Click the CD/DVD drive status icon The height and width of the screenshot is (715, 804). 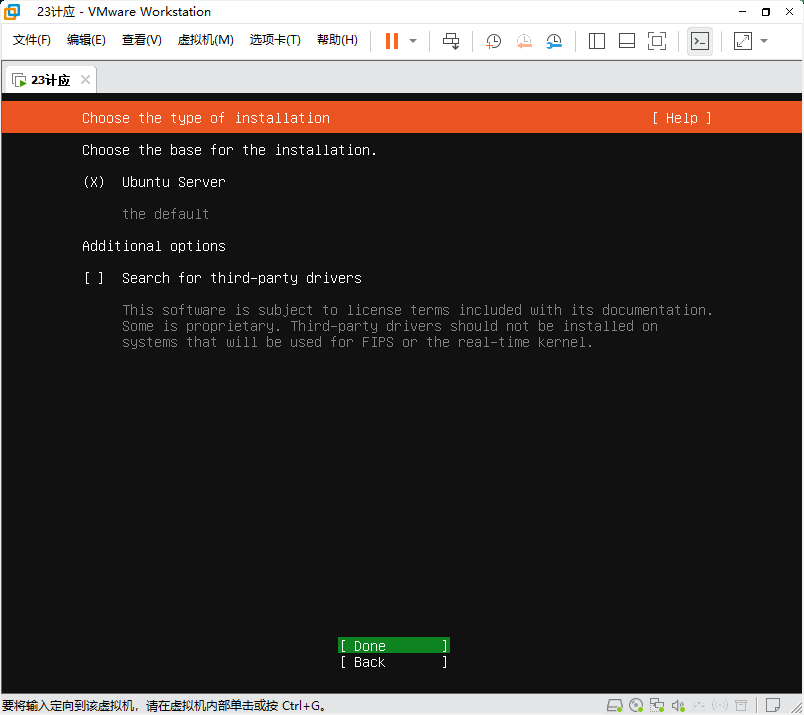click(636, 706)
